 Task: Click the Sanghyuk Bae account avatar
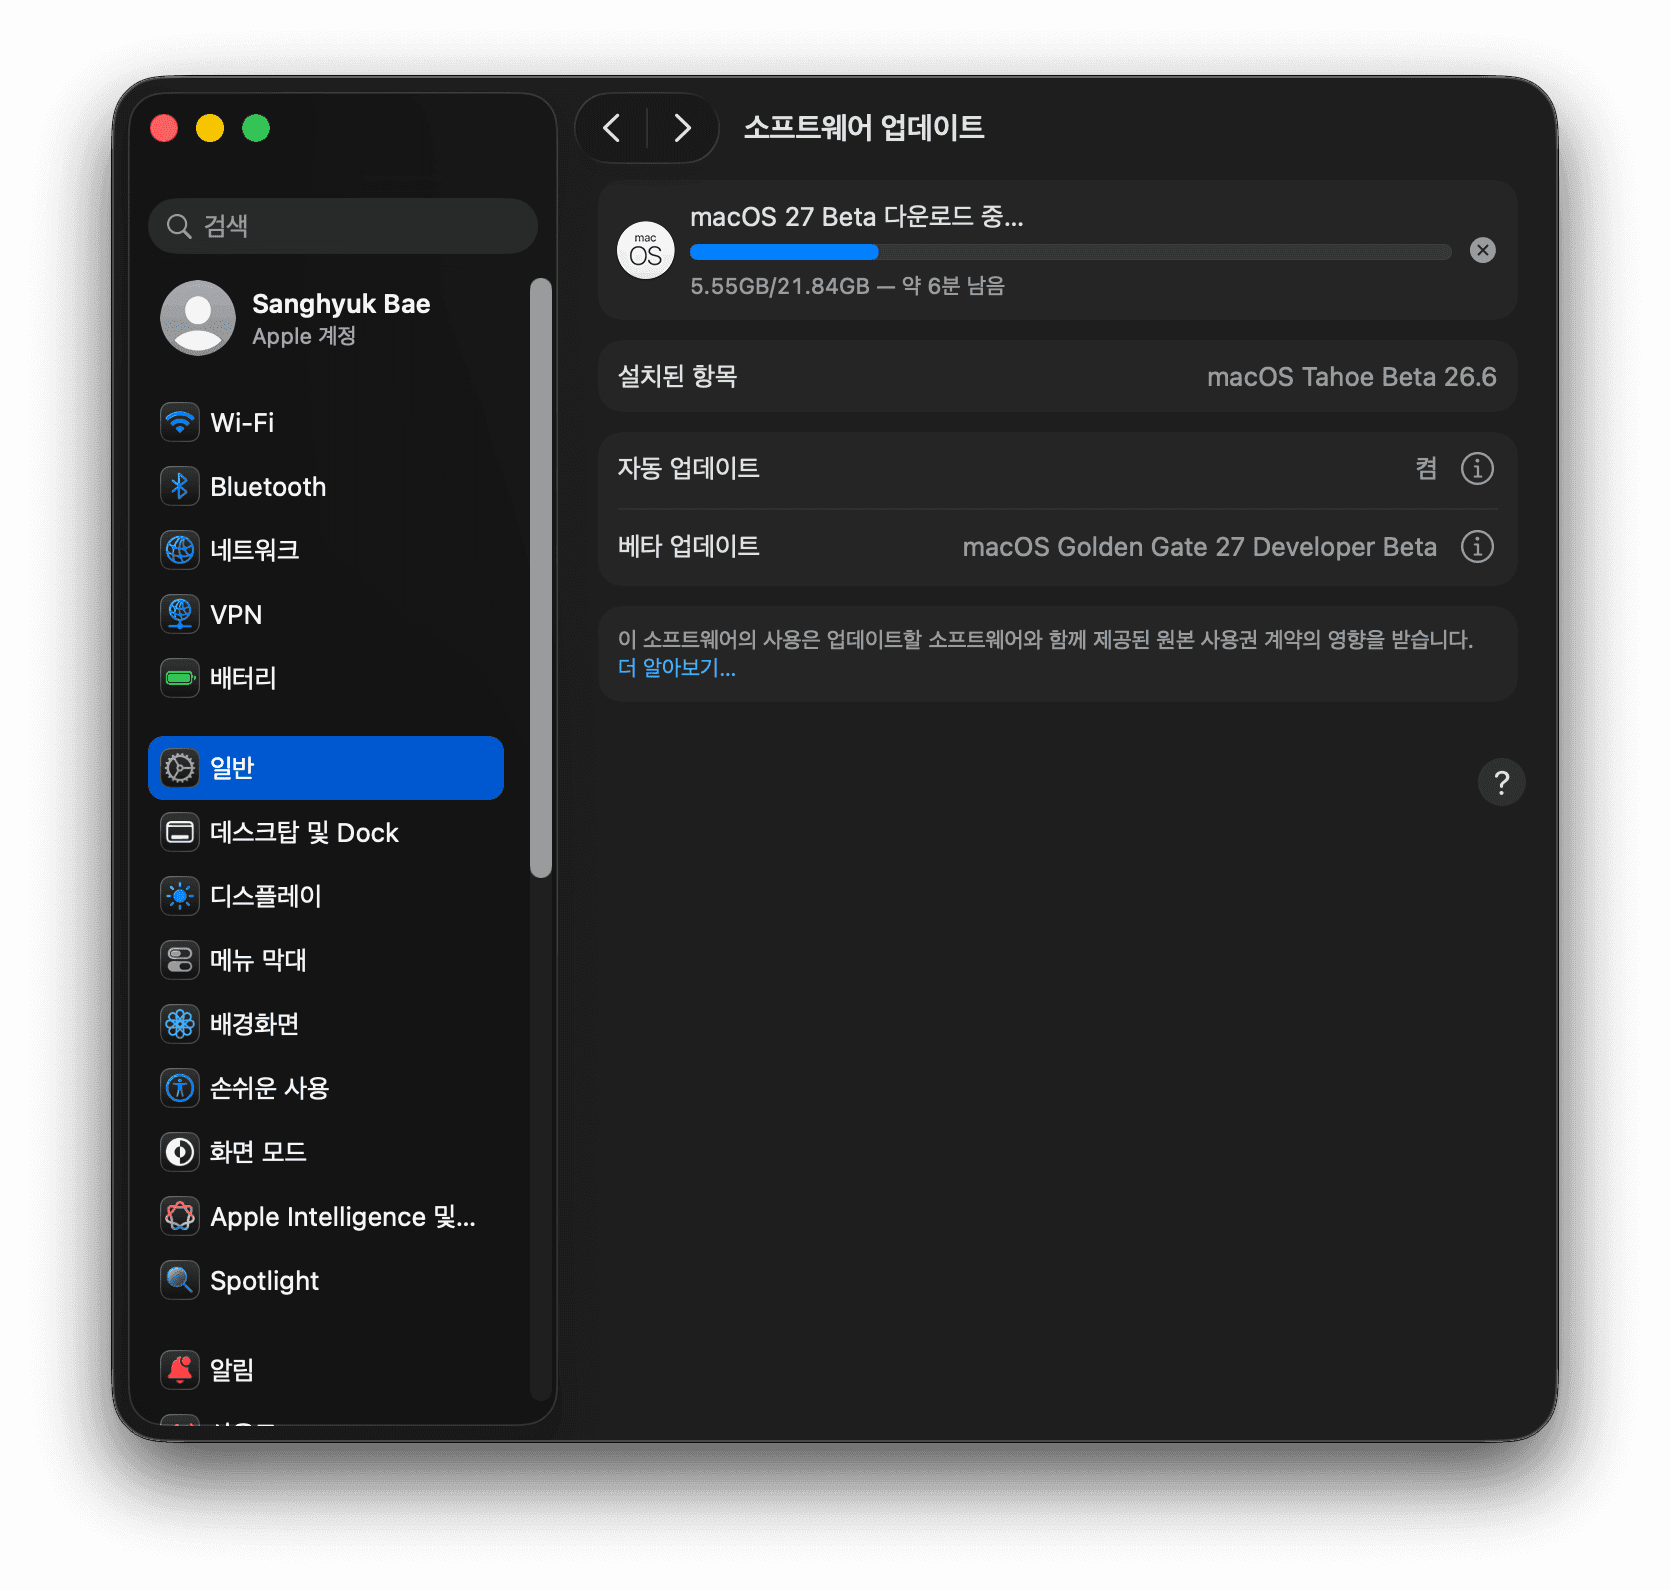[198, 318]
